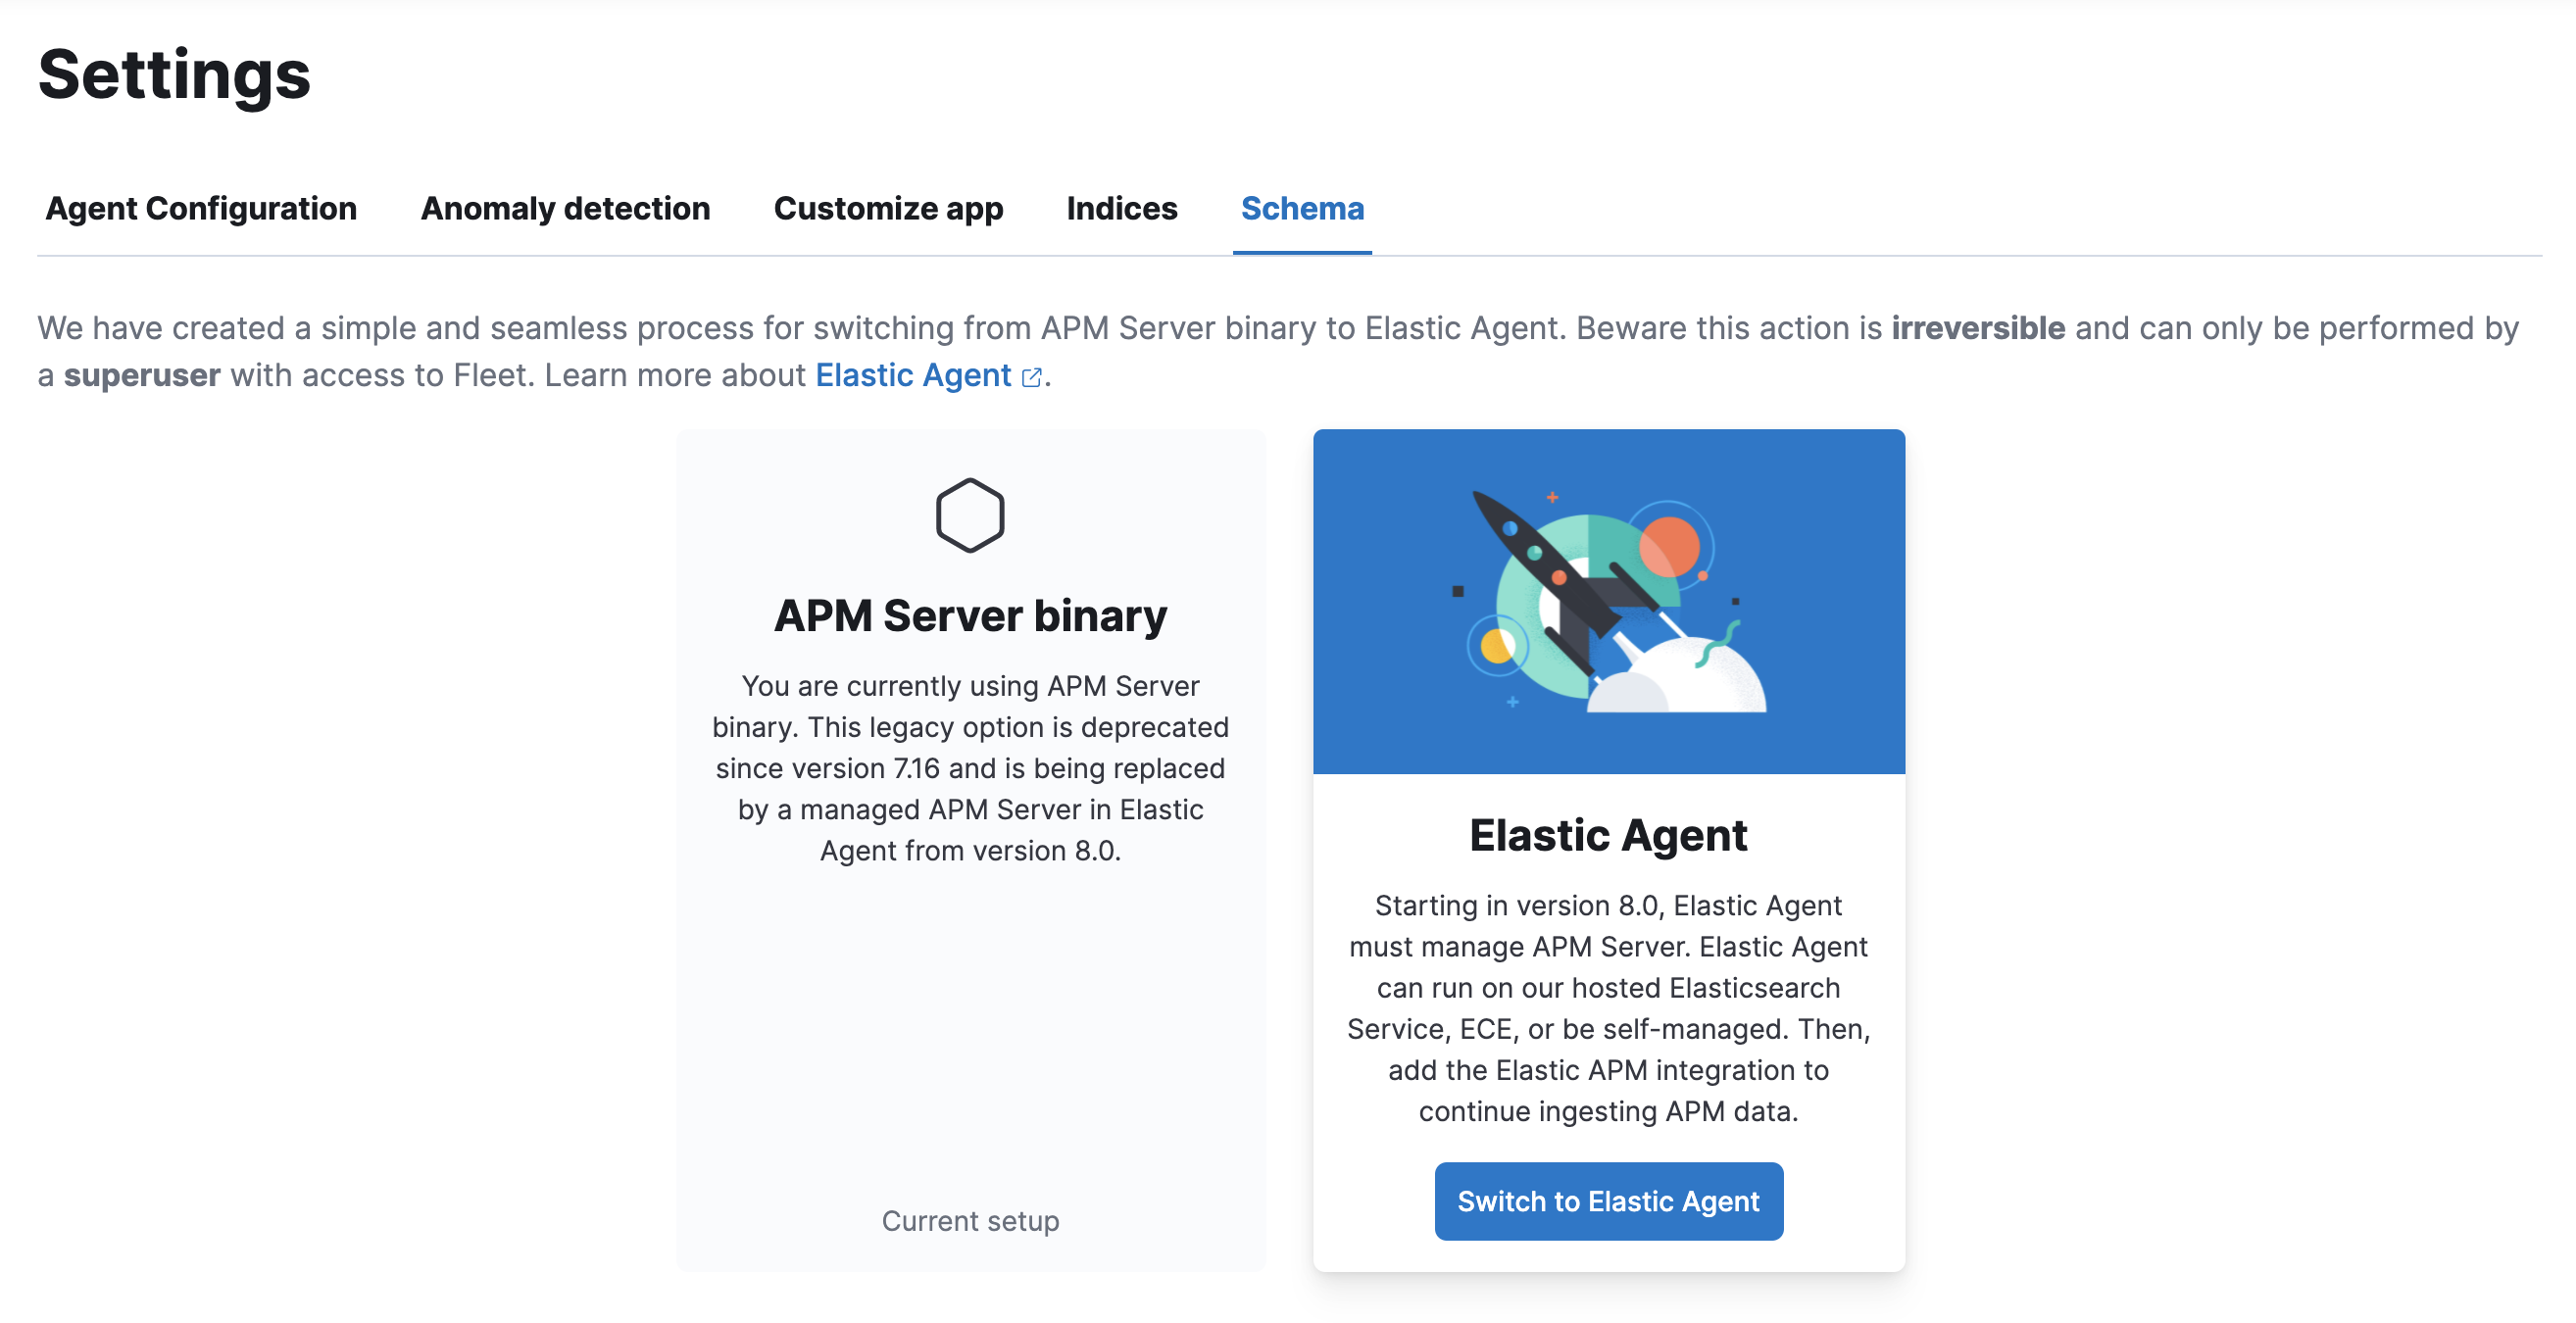The height and width of the screenshot is (1323, 2576).
Task: Switch to the Customize app tab
Action: coord(888,209)
